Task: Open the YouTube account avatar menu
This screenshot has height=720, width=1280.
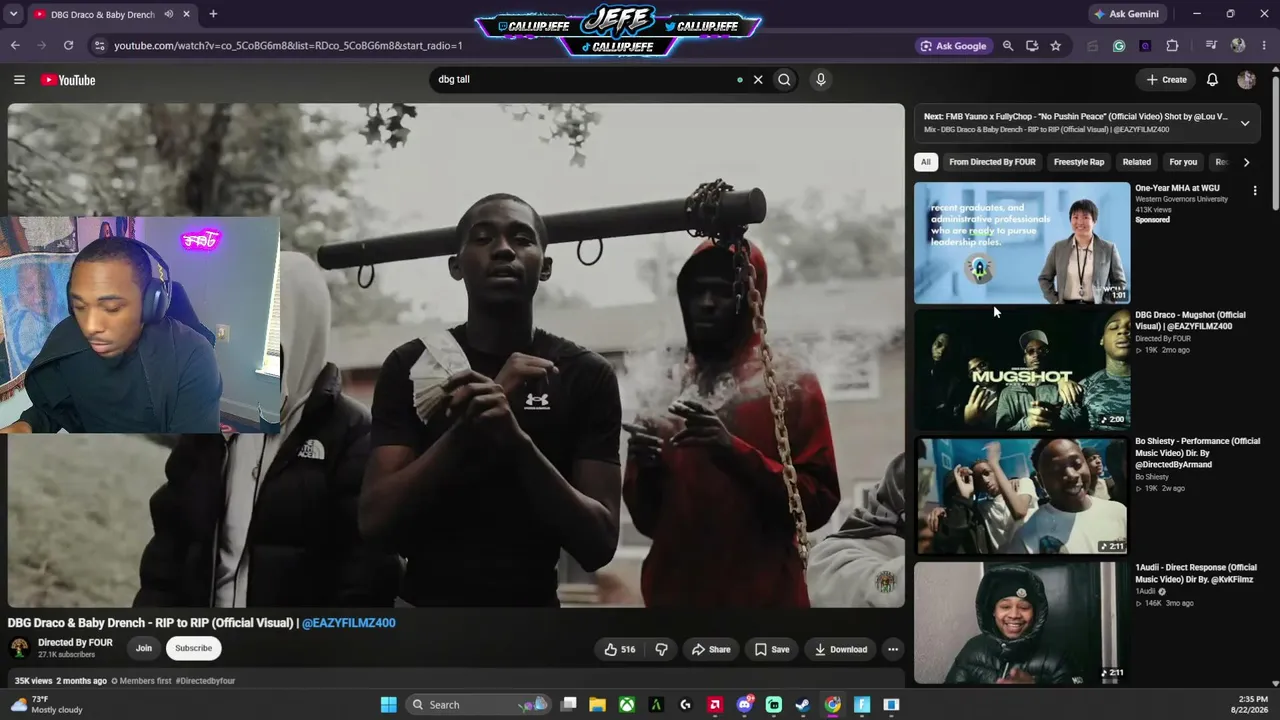Action: (x=1246, y=80)
